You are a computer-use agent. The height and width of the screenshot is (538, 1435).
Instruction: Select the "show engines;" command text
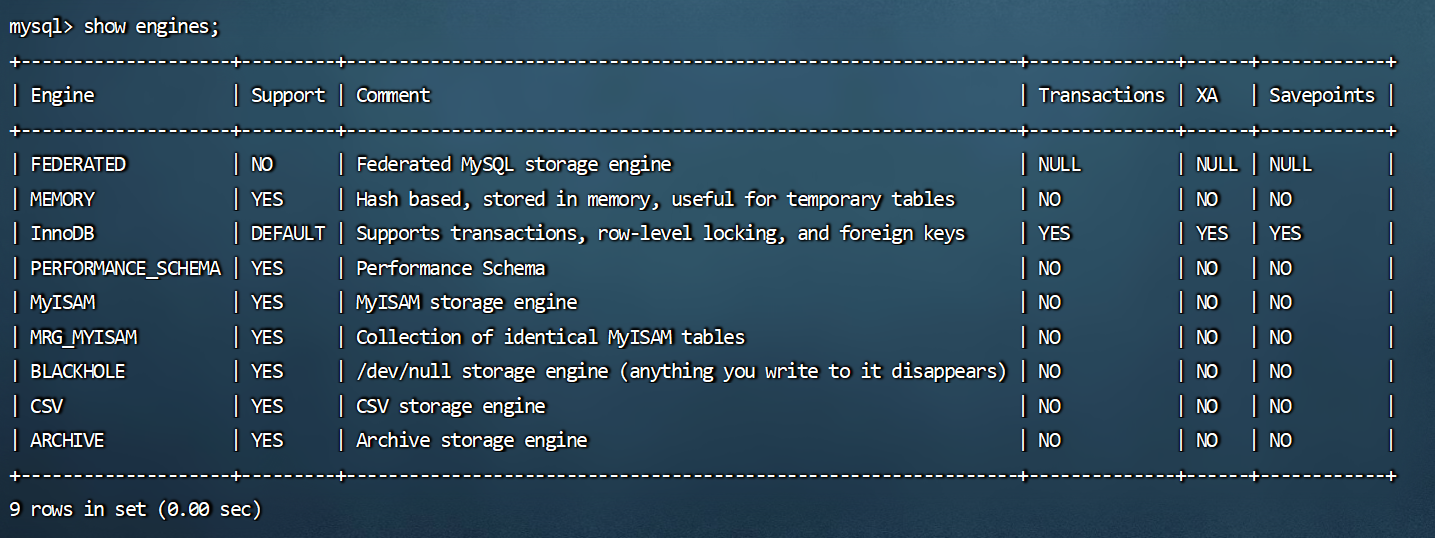pos(151,27)
